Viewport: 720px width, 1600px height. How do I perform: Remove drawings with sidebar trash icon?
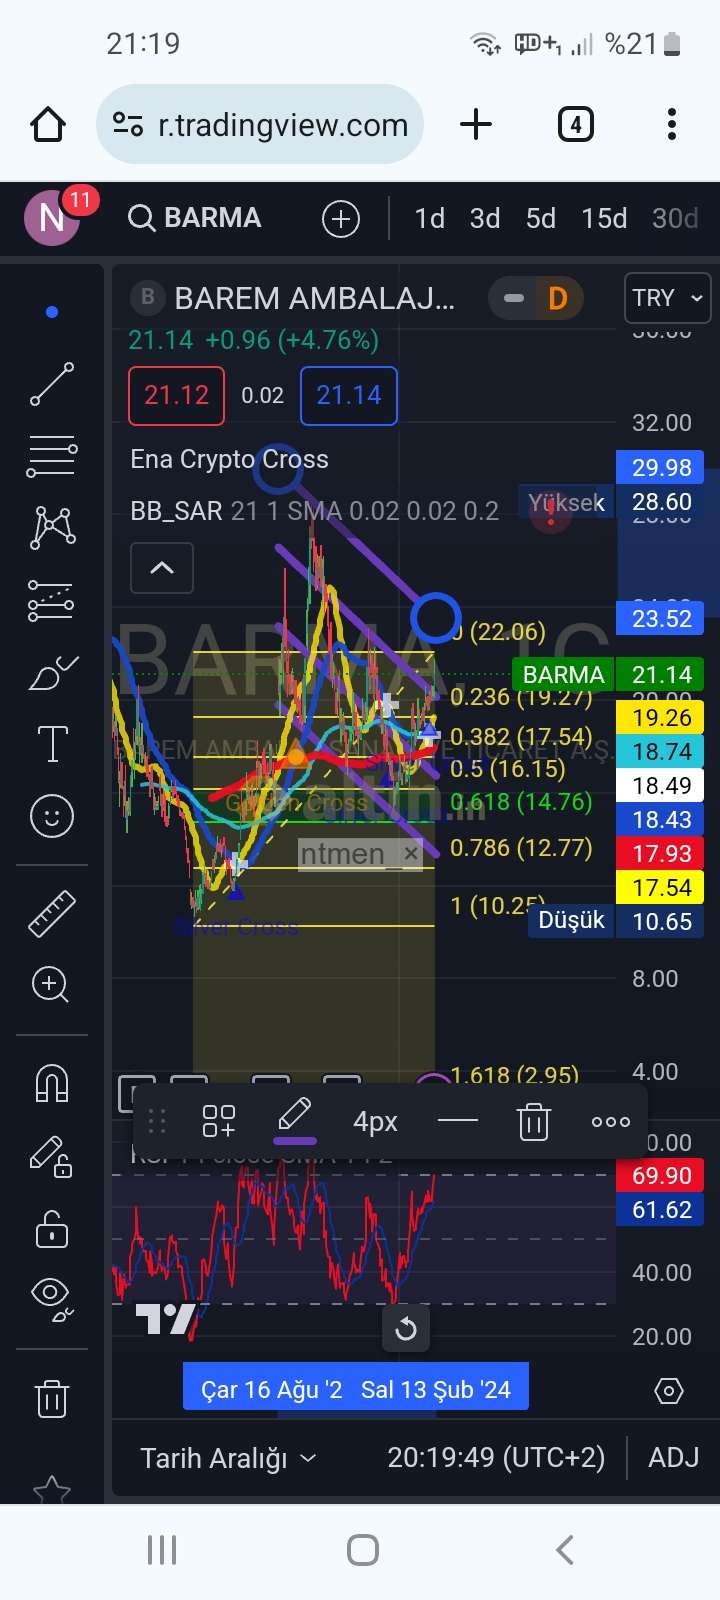point(52,1397)
